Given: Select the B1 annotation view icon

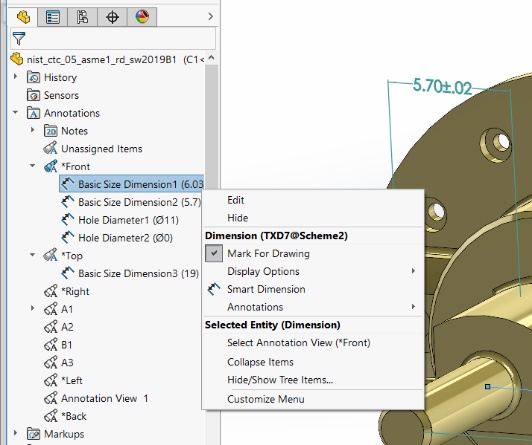Looking at the screenshot, I should tap(51, 345).
